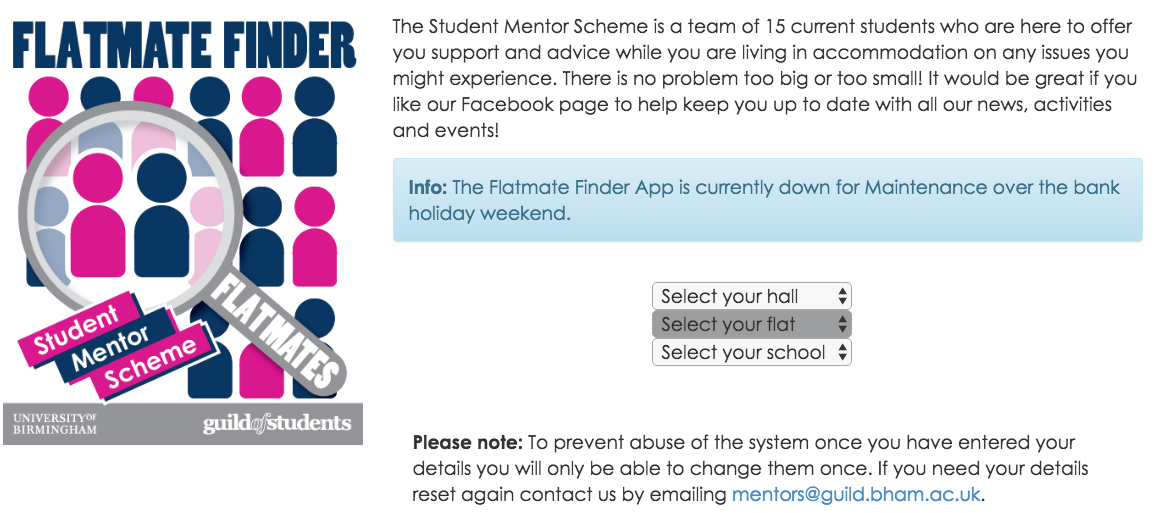Open the "Select your hall" dropdown
The width and height of the screenshot is (1155, 513).
(x=751, y=296)
